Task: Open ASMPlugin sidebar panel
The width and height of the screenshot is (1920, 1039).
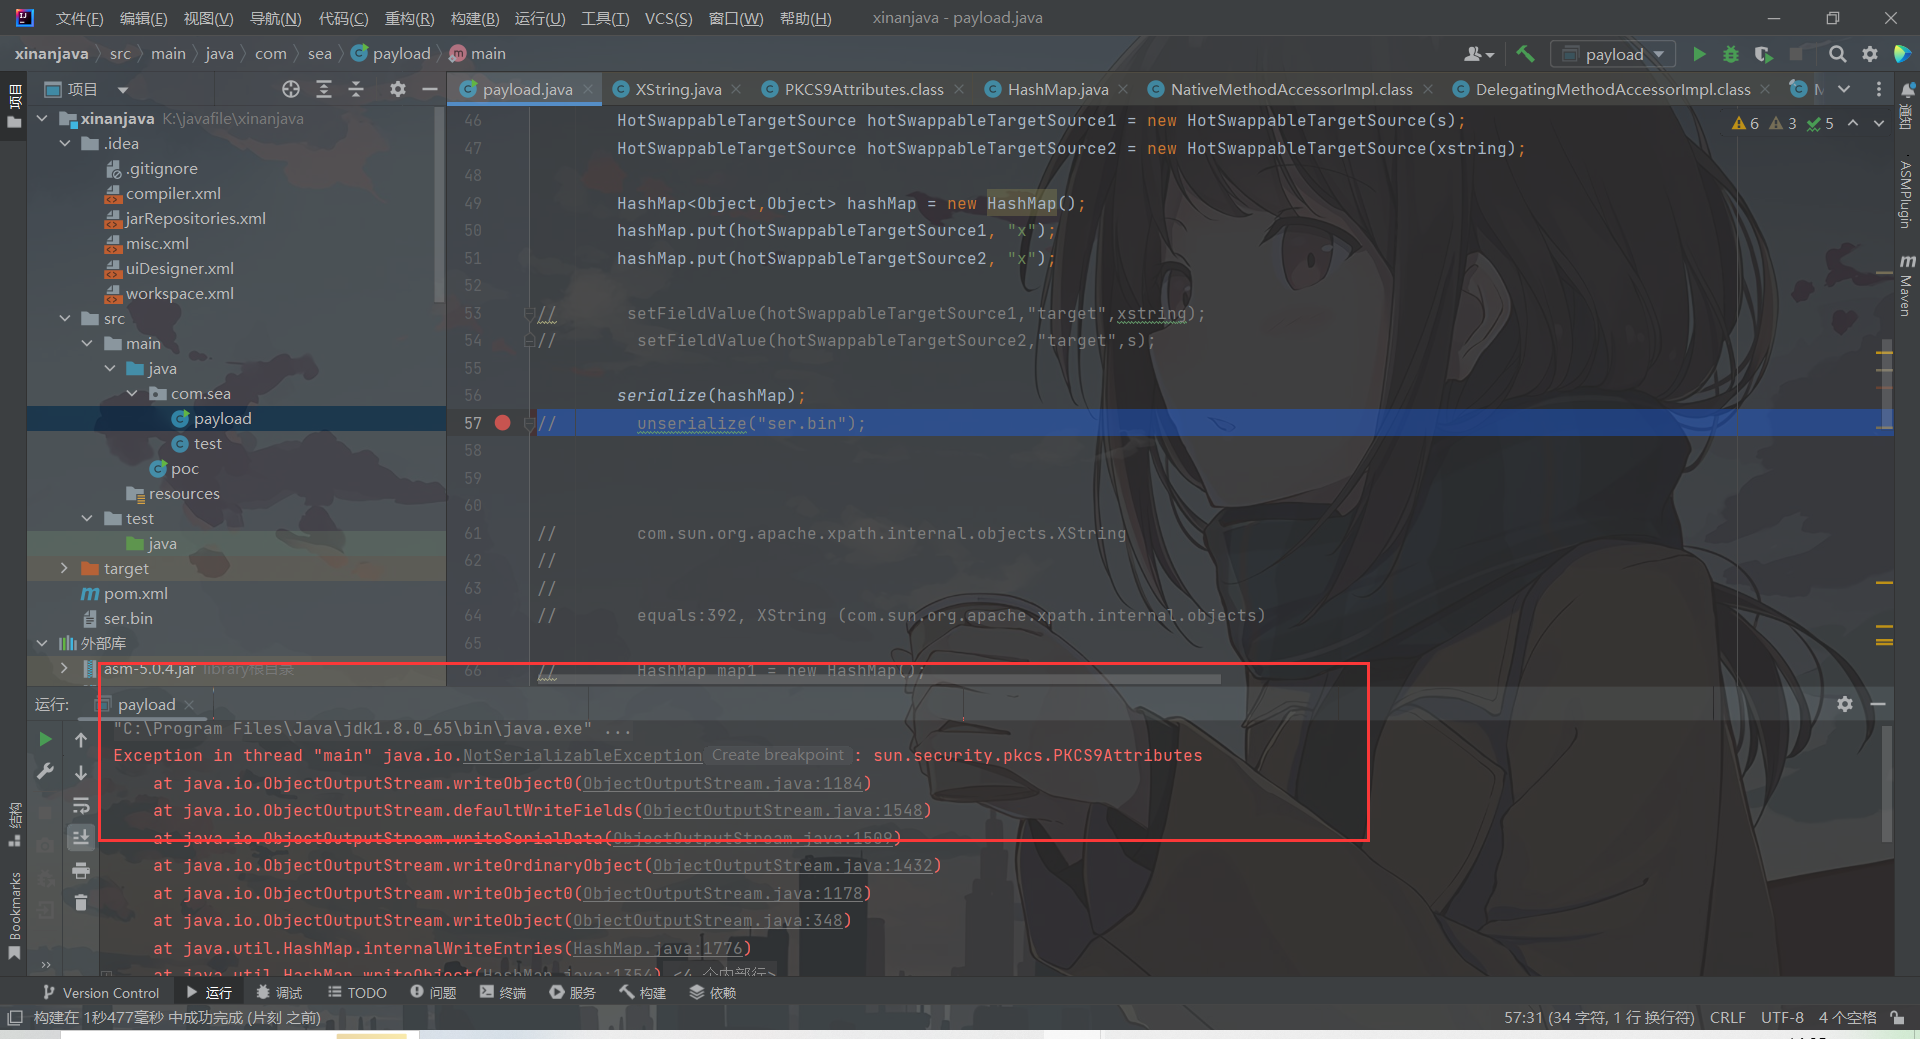Action: tap(1906, 194)
